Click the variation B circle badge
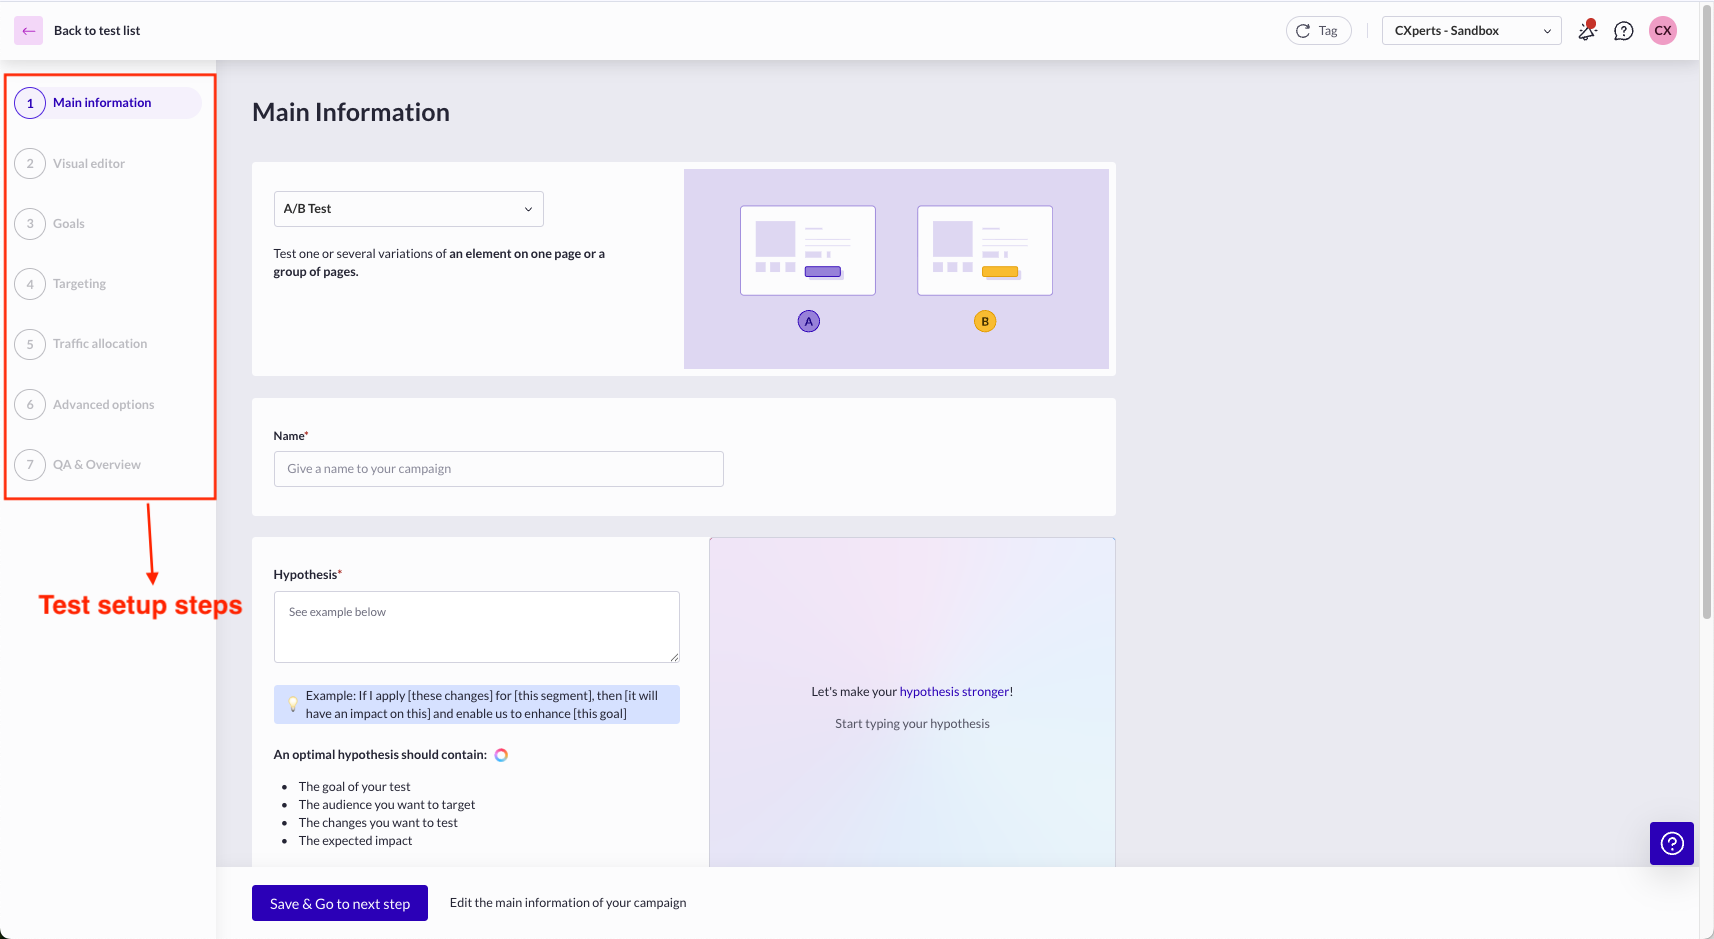 (985, 321)
